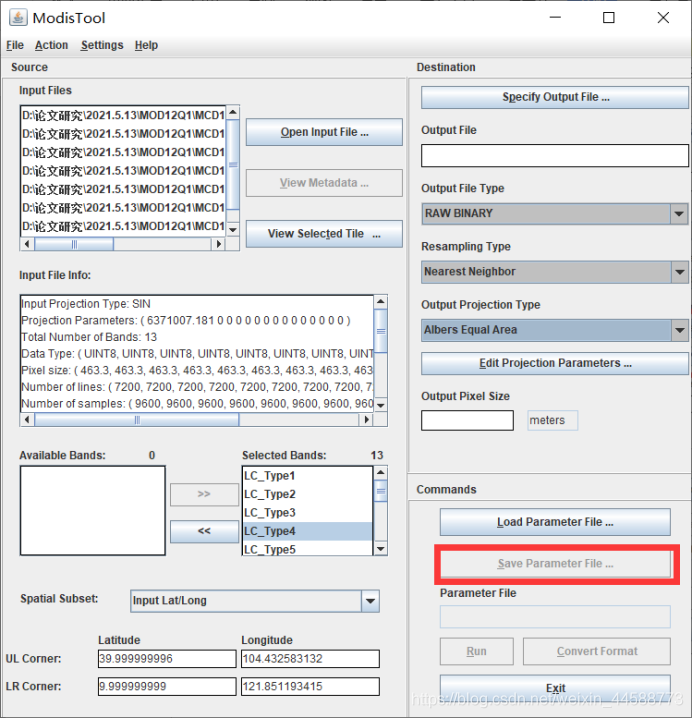The width and height of the screenshot is (693, 718).
Task: Click Specify Output File button
Action: coord(555,98)
